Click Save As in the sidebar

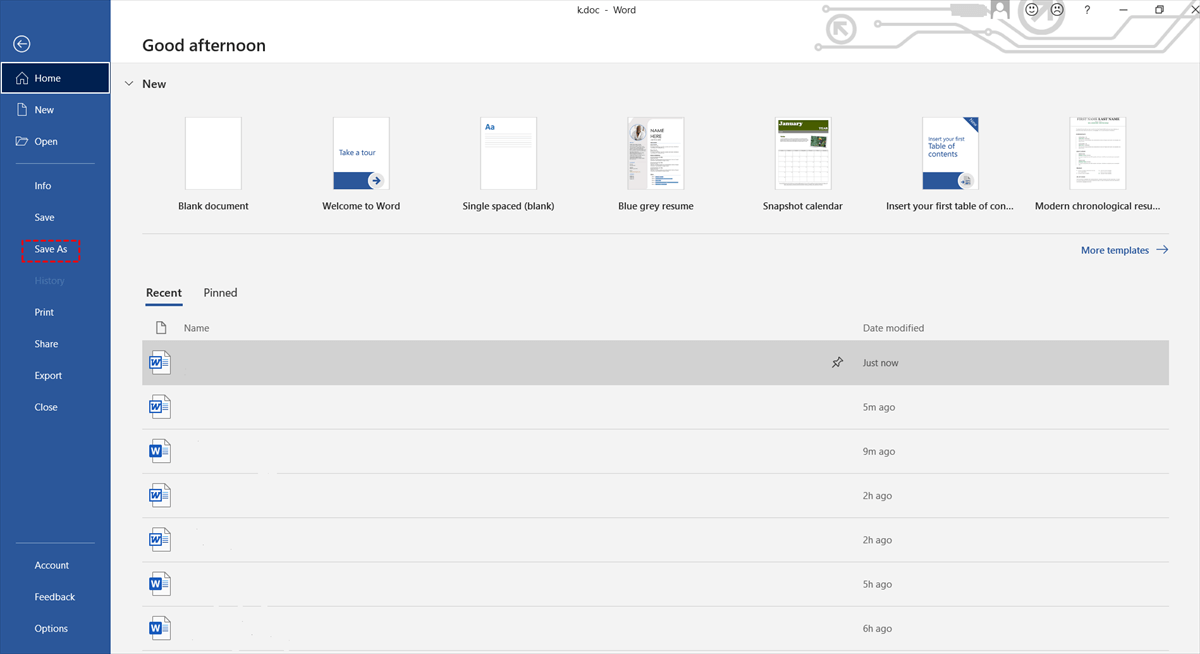point(51,248)
